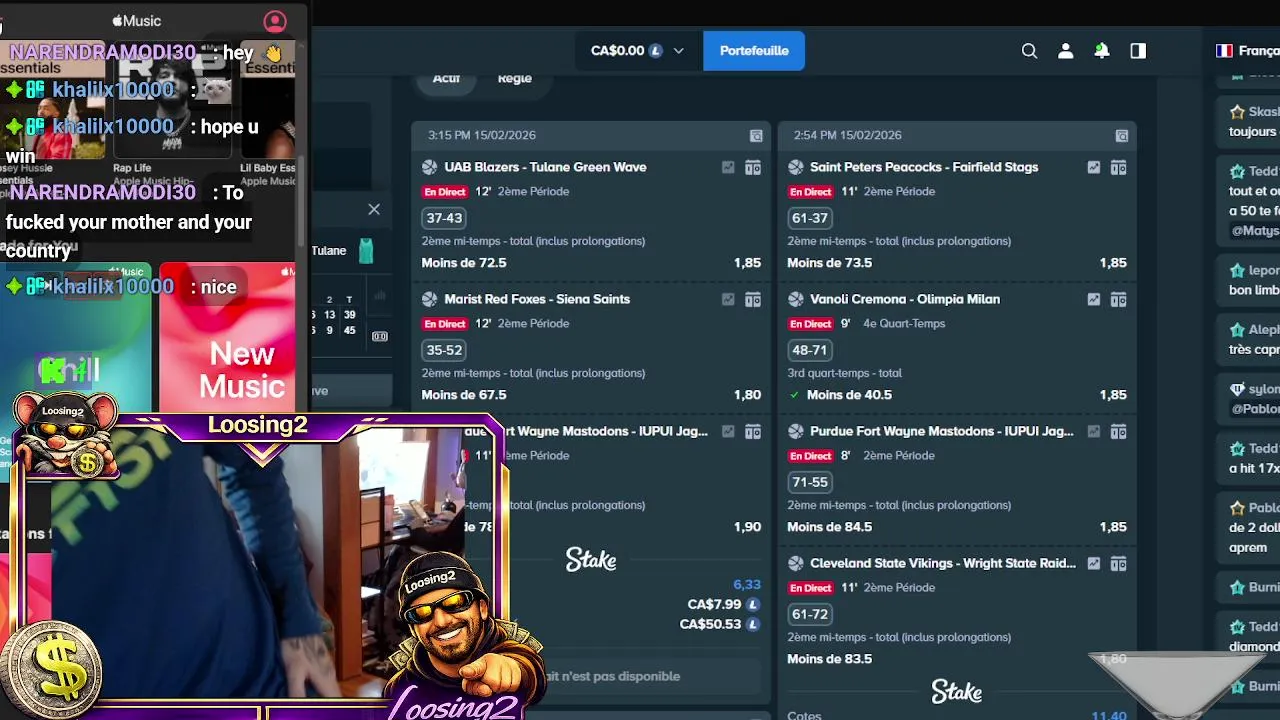Show stats chart for Cleveland State Vikings match

coord(1094,563)
